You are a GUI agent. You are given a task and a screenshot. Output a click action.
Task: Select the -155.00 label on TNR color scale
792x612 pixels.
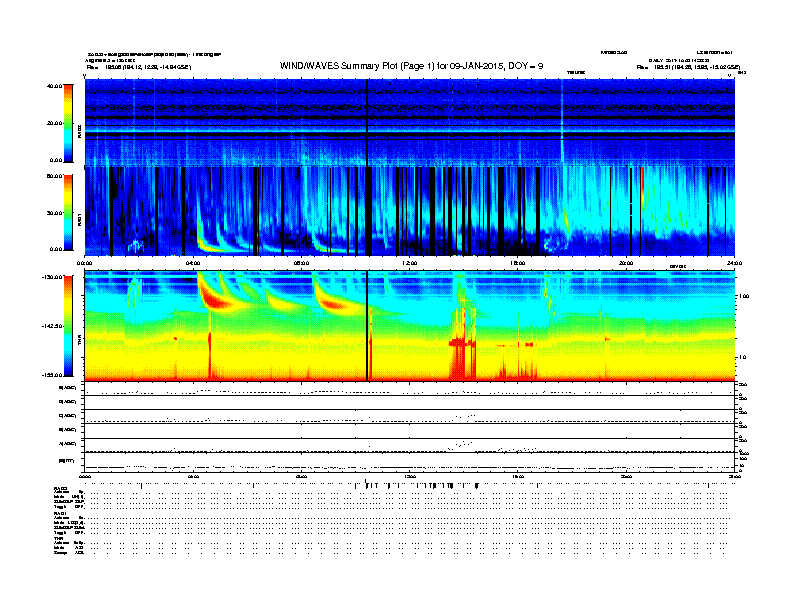pyautogui.click(x=53, y=375)
